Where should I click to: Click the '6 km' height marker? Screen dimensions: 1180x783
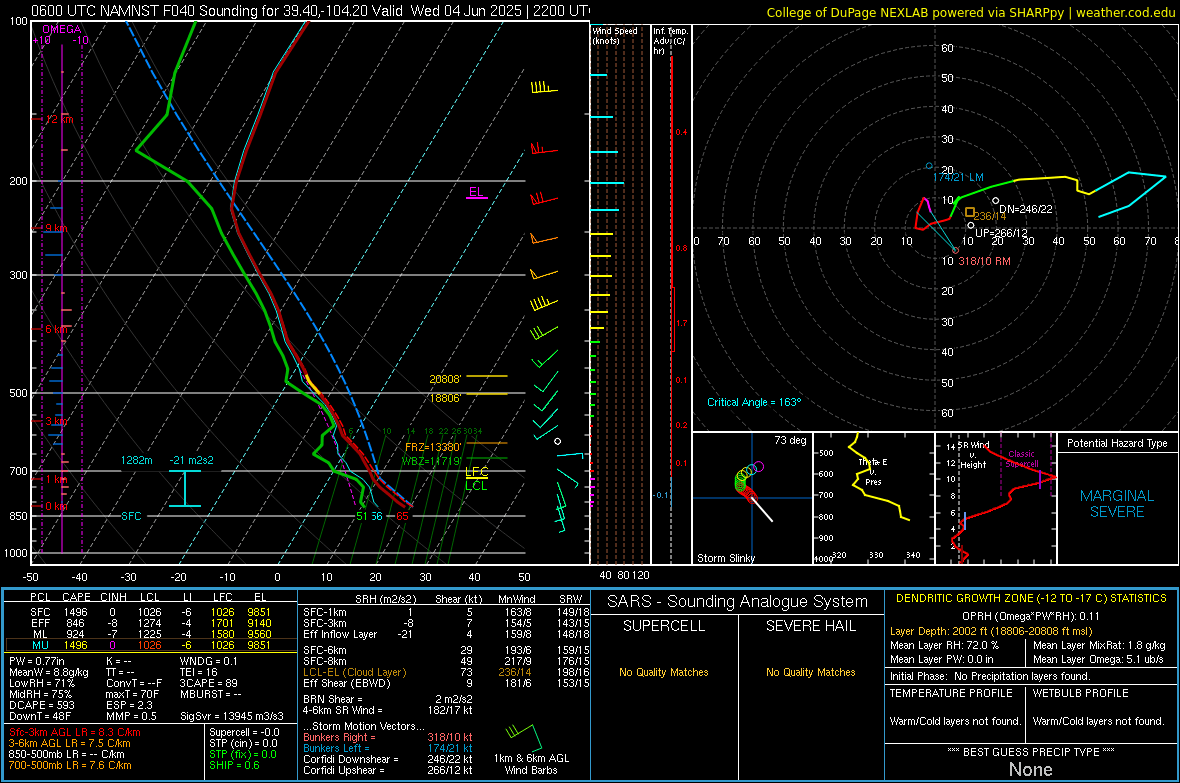click(57, 329)
